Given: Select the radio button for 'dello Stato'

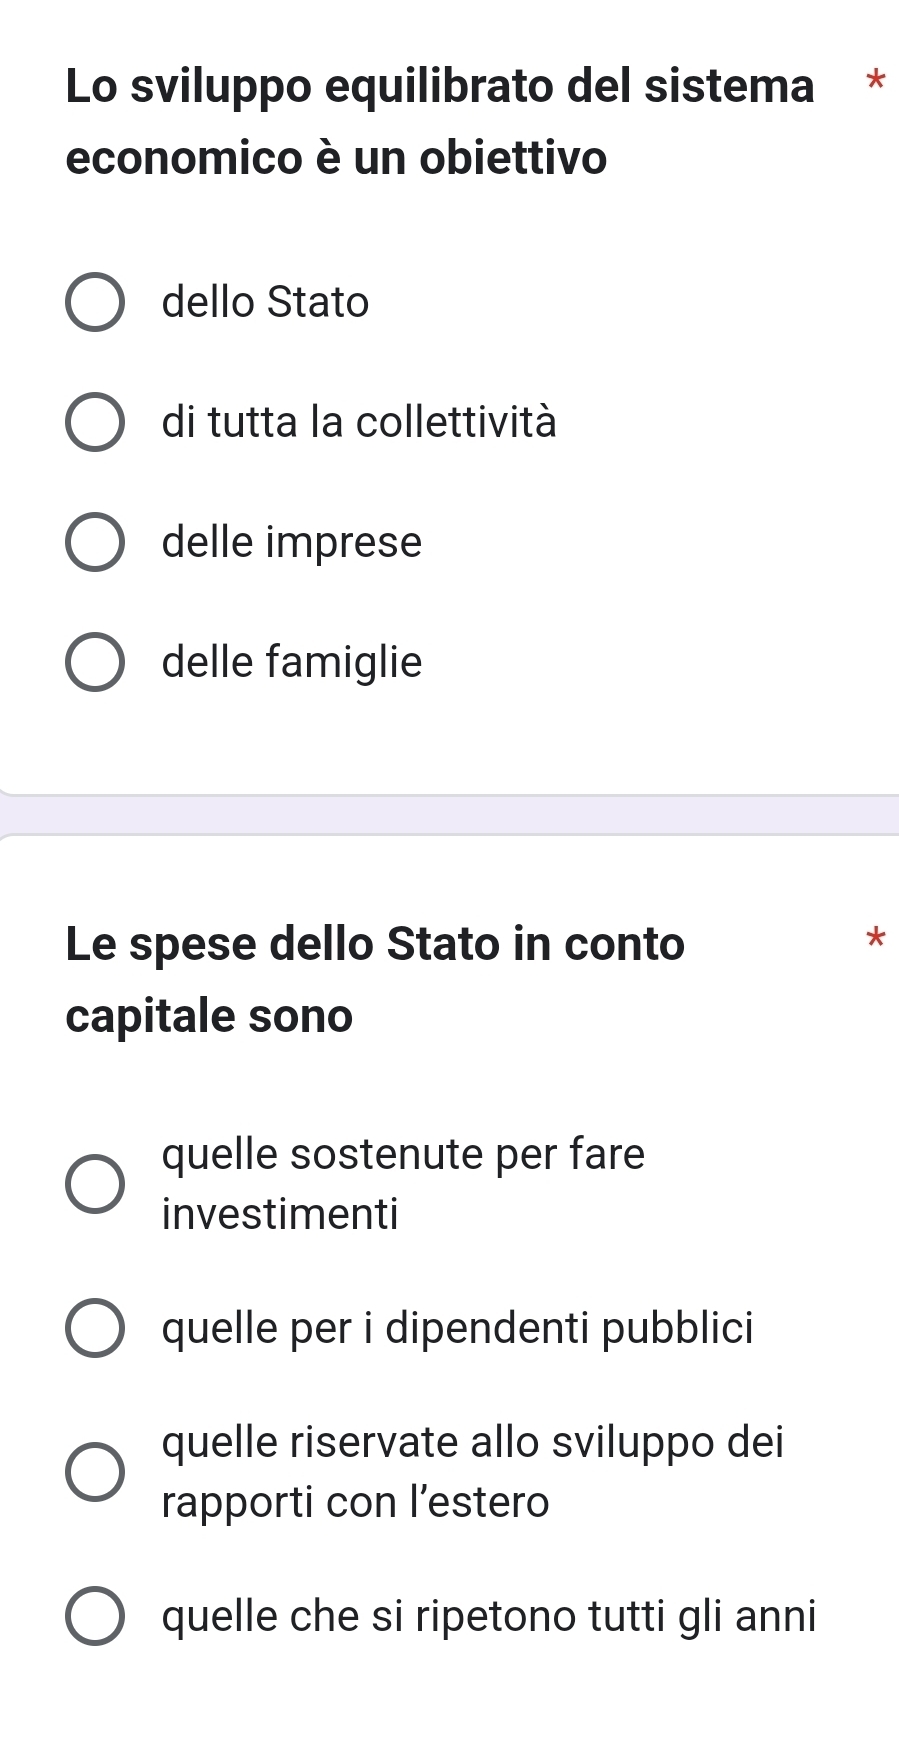Looking at the screenshot, I should pos(95,303).
